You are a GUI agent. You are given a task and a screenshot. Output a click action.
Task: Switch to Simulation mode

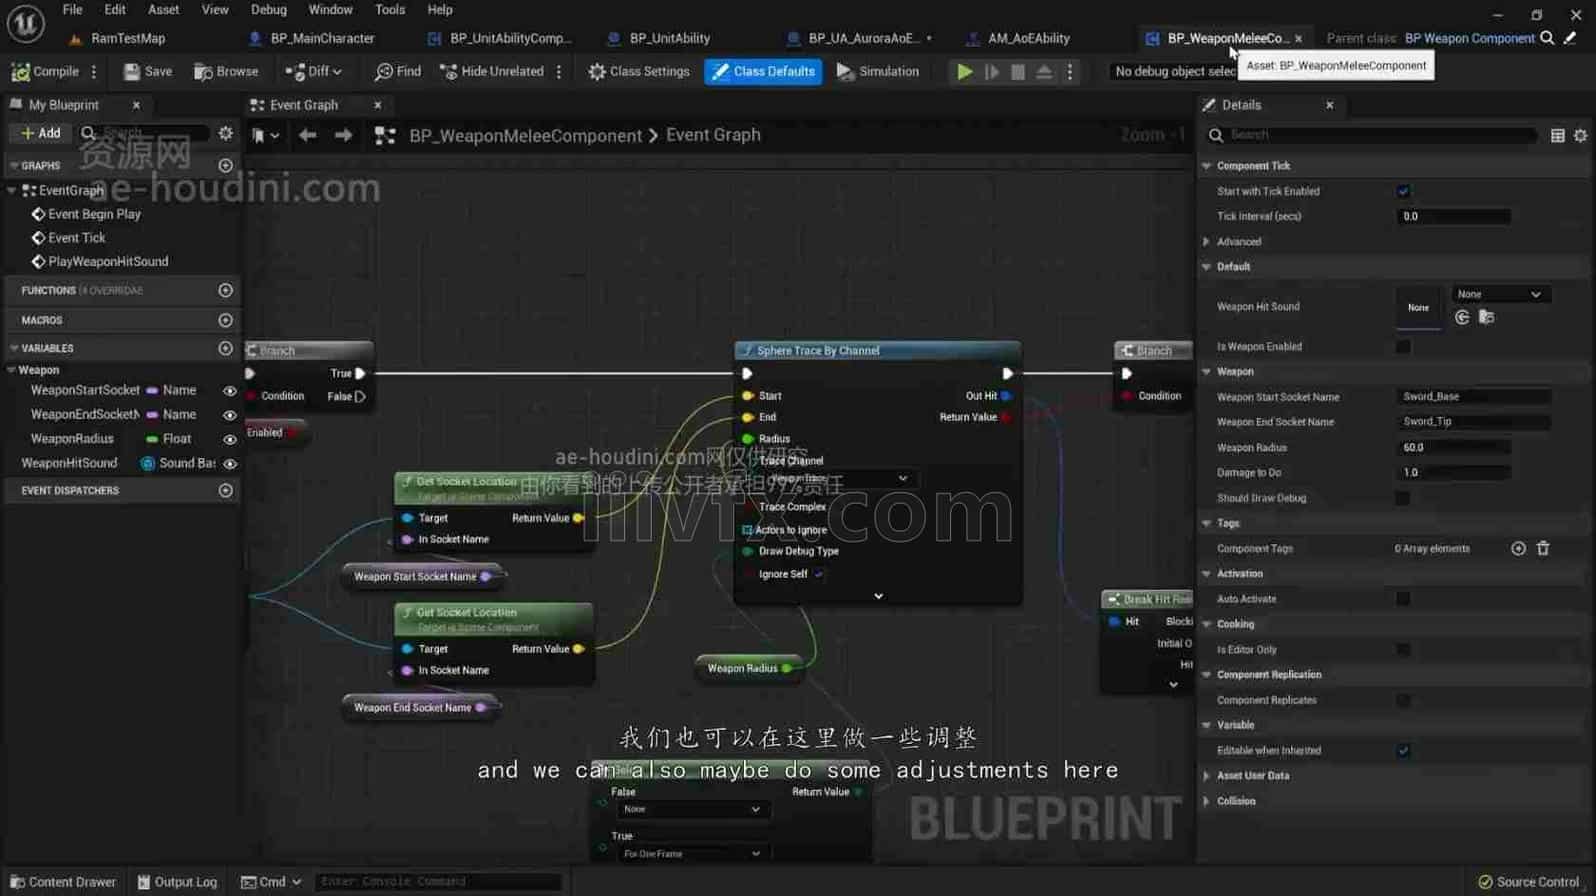(878, 71)
